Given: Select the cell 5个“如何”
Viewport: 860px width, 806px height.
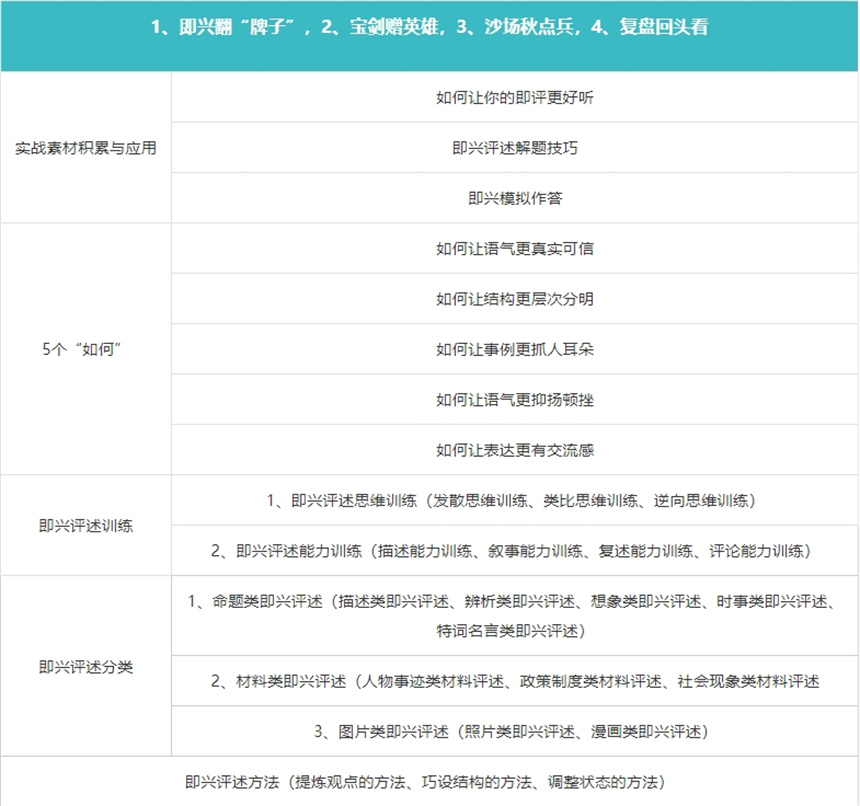Looking at the screenshot, I should click(x=86, y=349).
